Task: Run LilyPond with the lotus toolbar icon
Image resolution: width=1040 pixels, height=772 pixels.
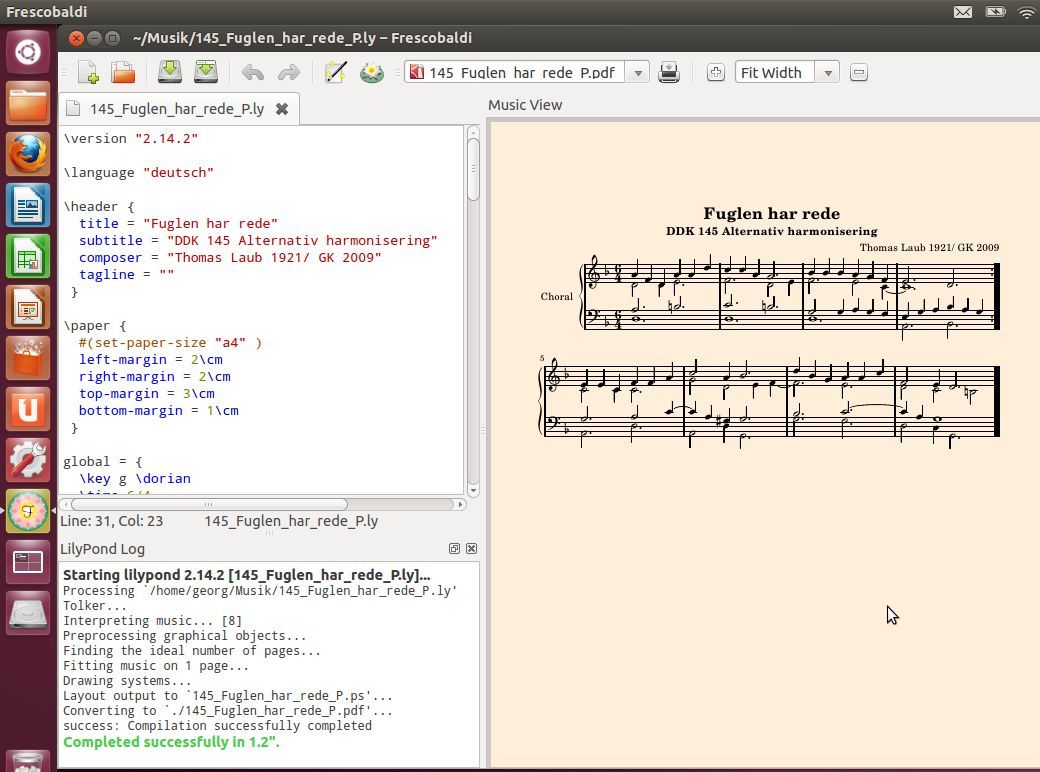Action: click(x=372, y=72)
